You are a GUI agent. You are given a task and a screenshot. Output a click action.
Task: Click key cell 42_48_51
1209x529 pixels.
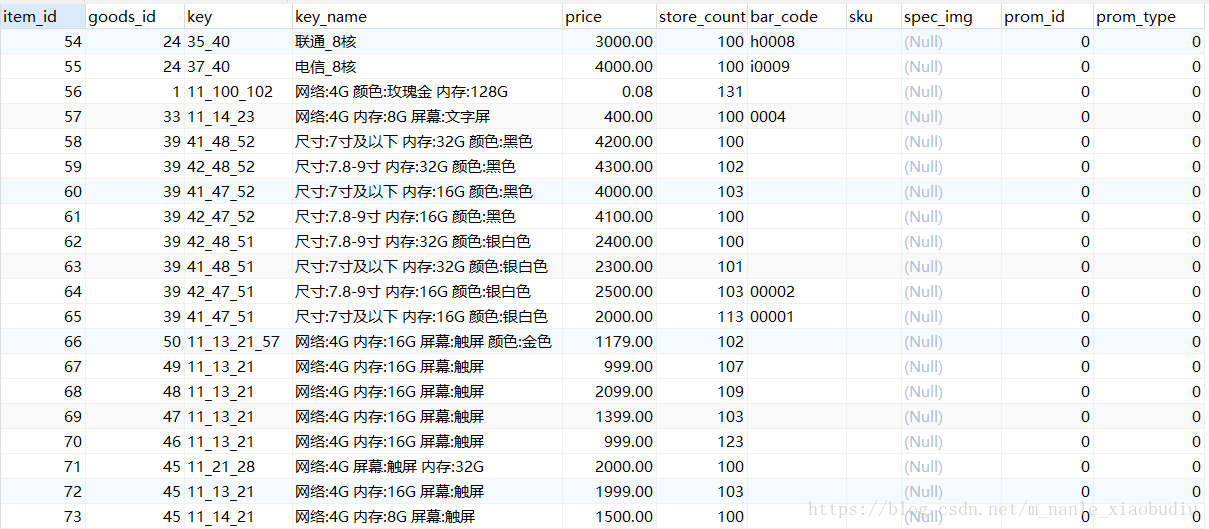[239, 241]
